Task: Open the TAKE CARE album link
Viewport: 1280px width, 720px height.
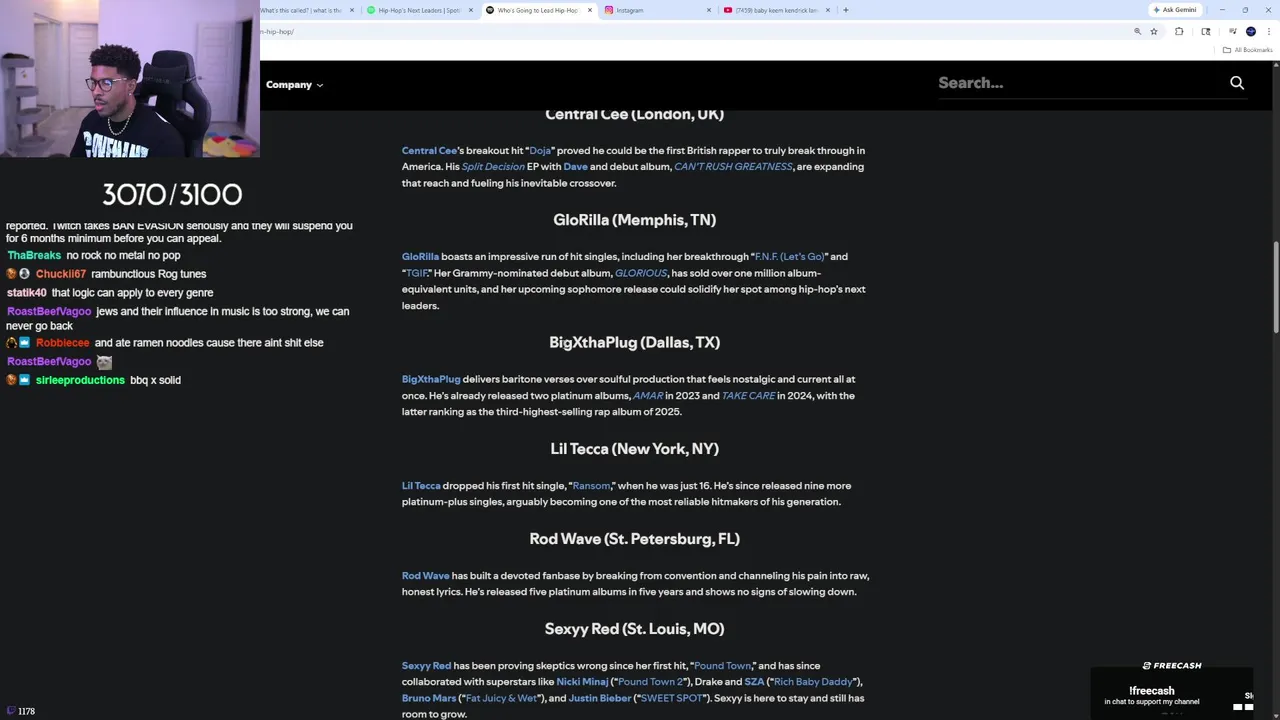Action: (x=748, y=396)
